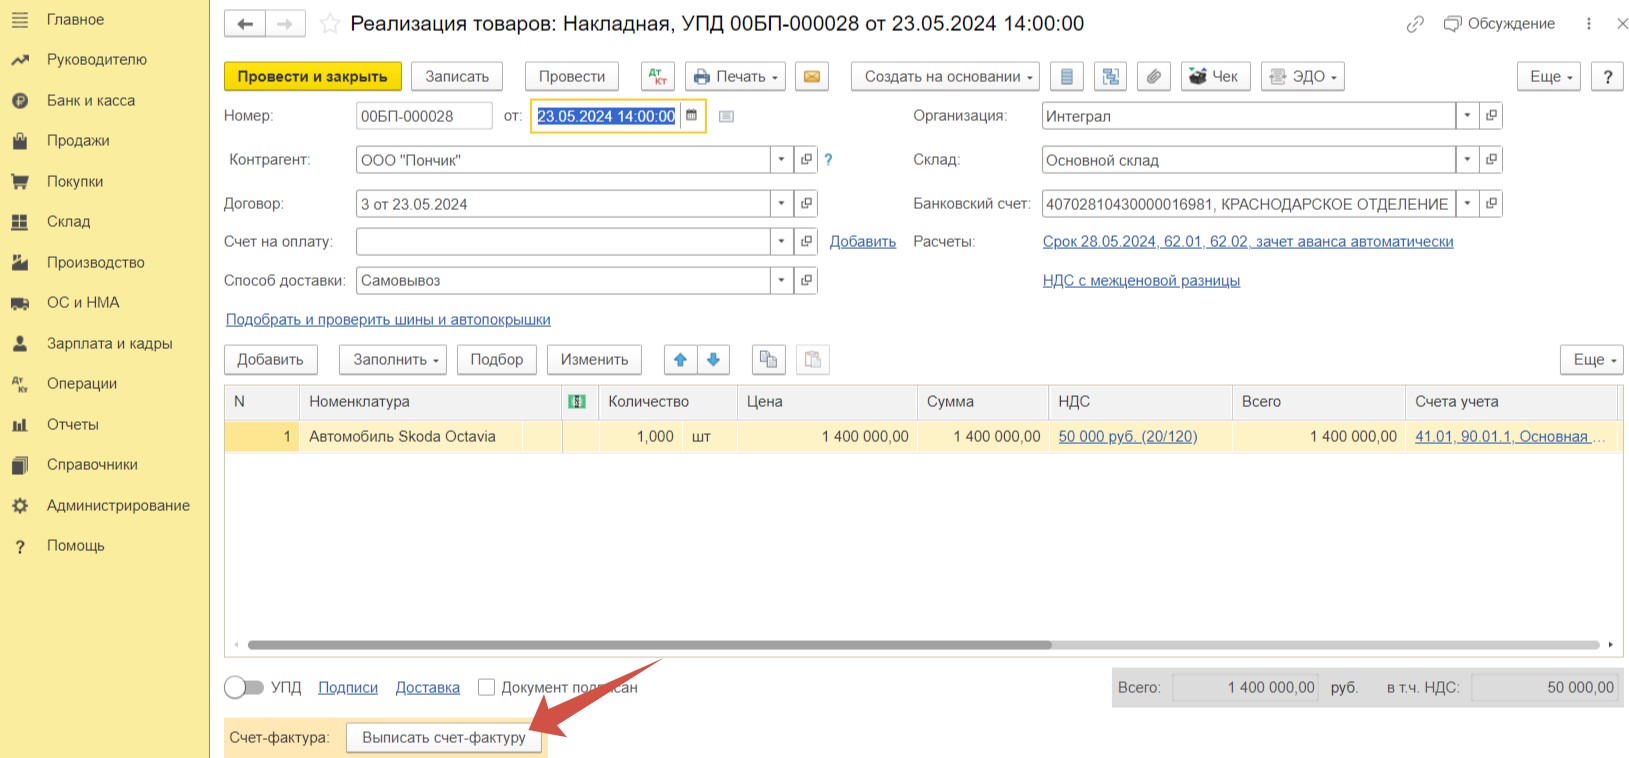This screenshot has width=1629, height=758.
Task: Click the Номер input field
Action: click(424, 116)
